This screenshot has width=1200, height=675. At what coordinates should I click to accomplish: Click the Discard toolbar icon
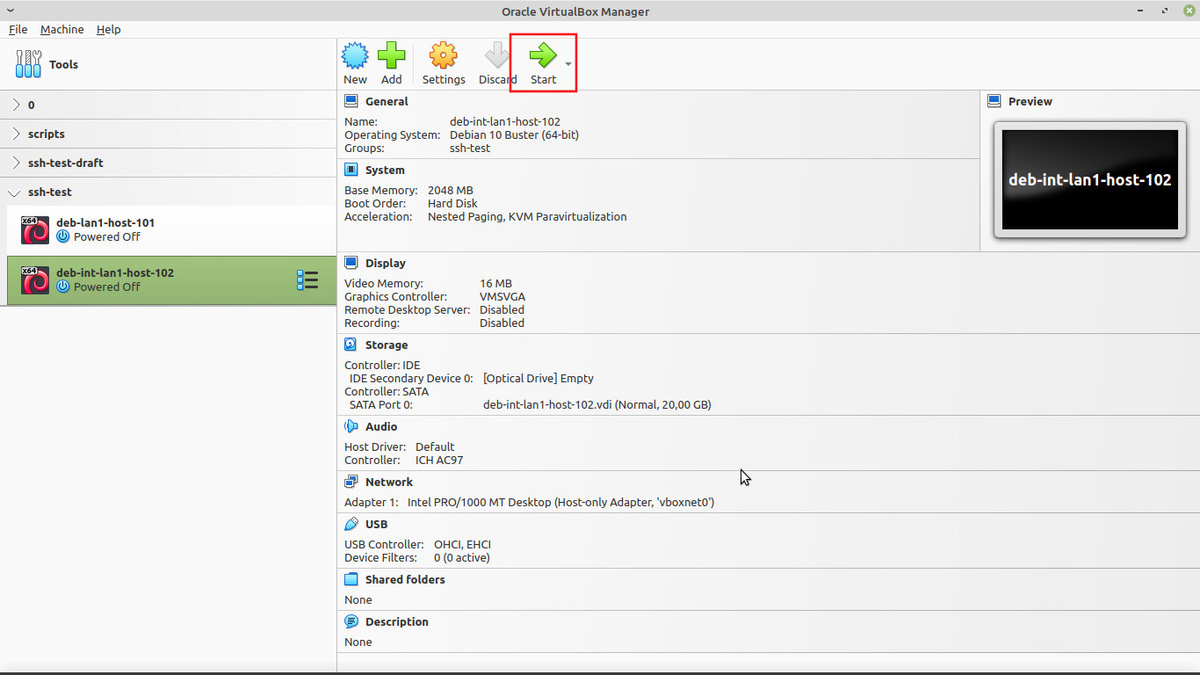[497, 55]
